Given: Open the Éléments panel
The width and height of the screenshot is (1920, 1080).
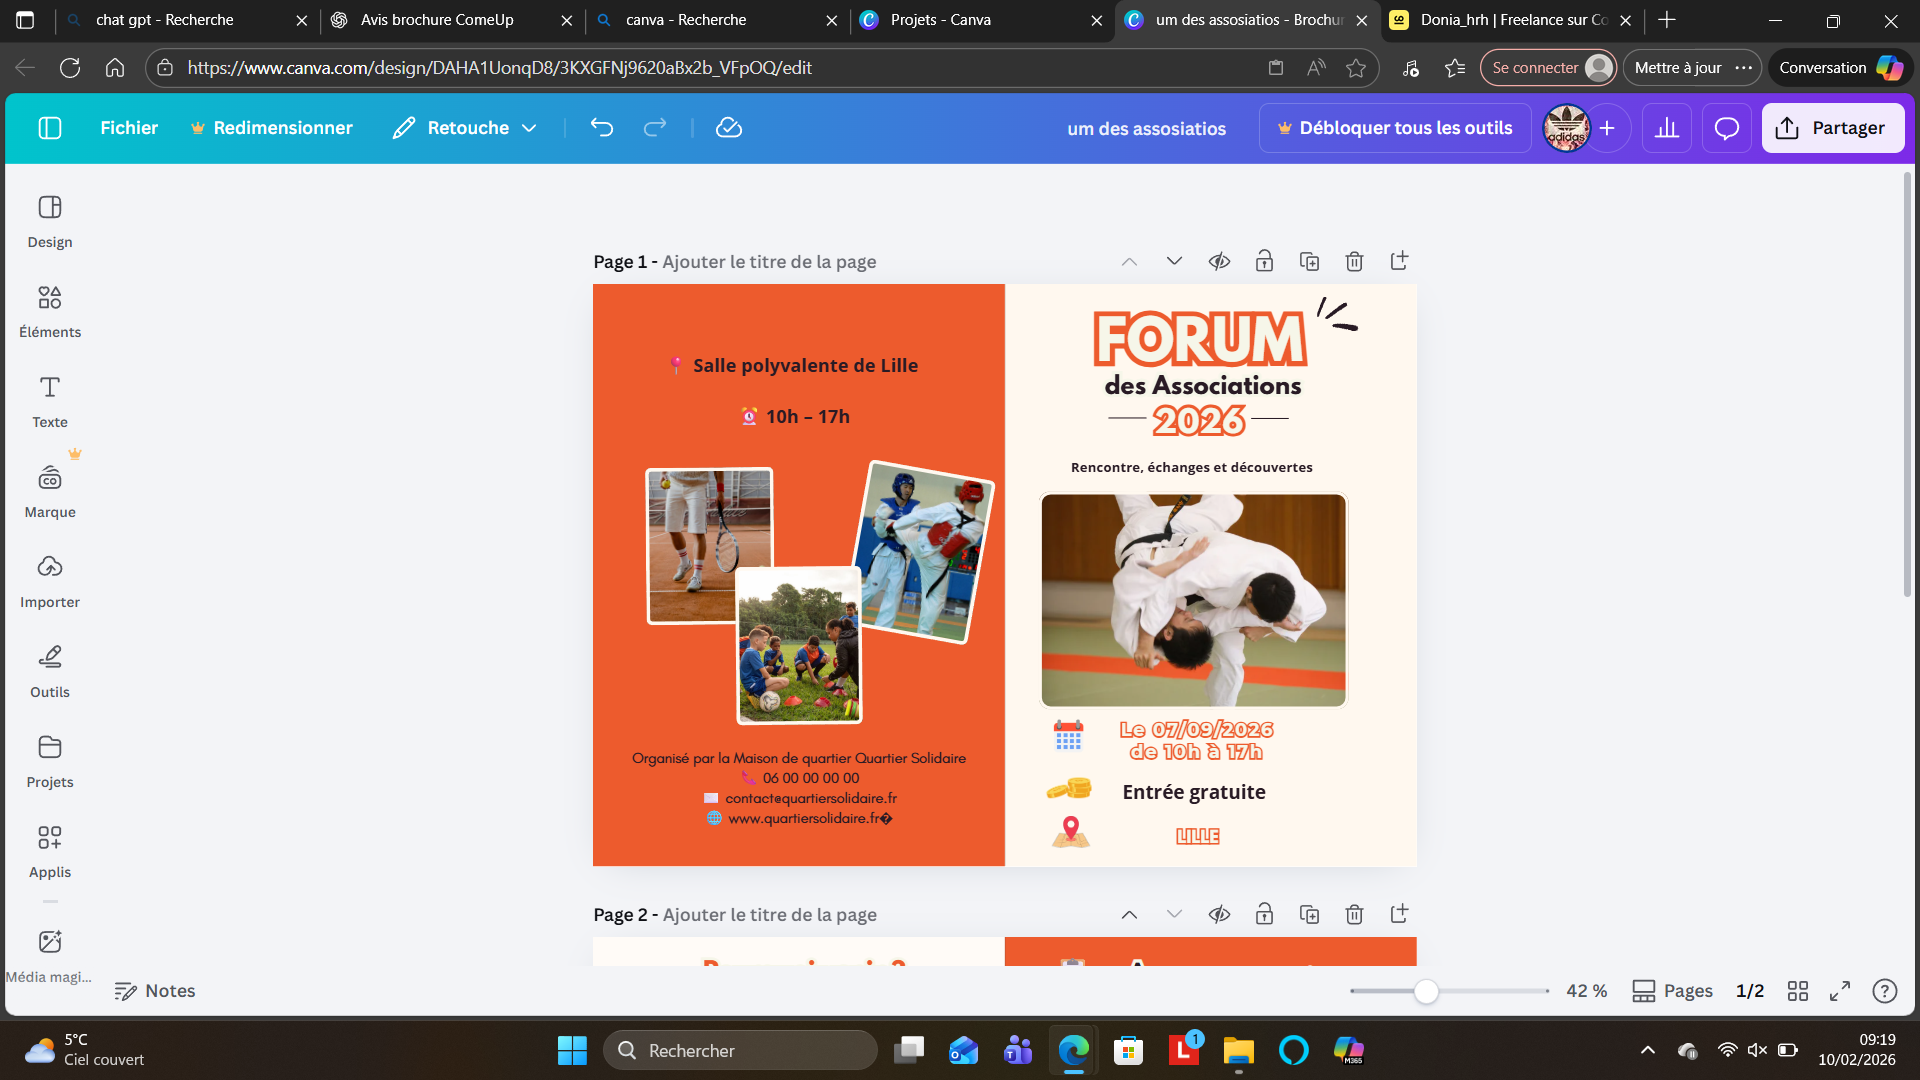Looking at the screenshot, I should pyautogui.click(x=49, y=311).
